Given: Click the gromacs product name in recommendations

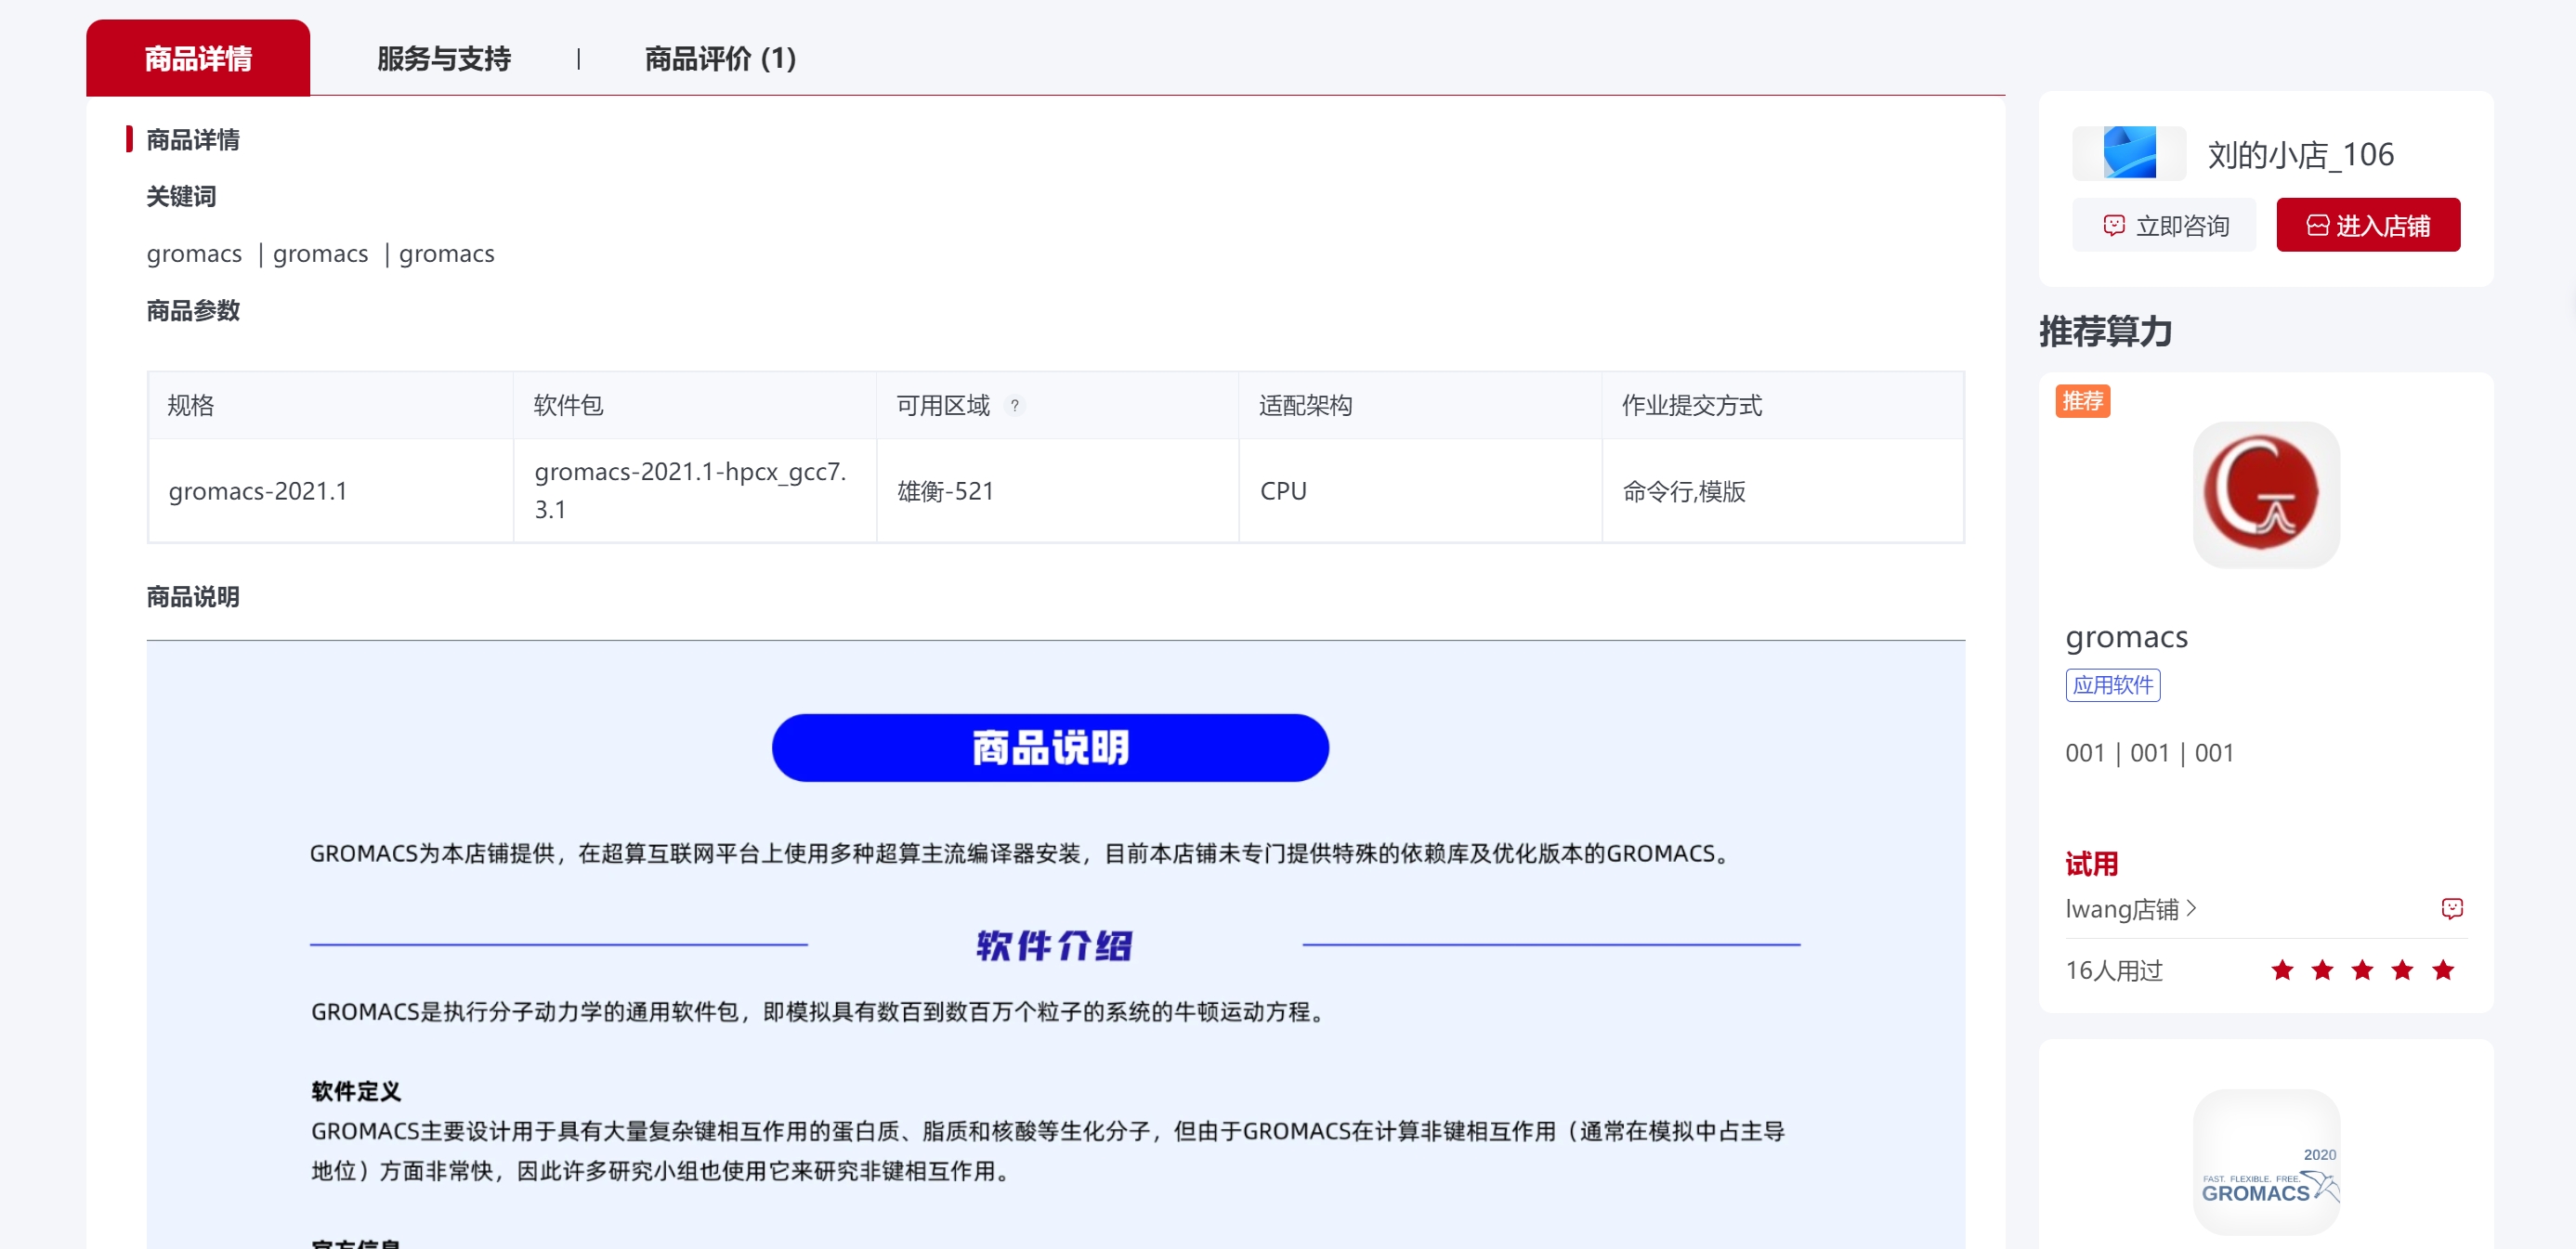Looking at the screenshot, I should [x=2126, y=637].
